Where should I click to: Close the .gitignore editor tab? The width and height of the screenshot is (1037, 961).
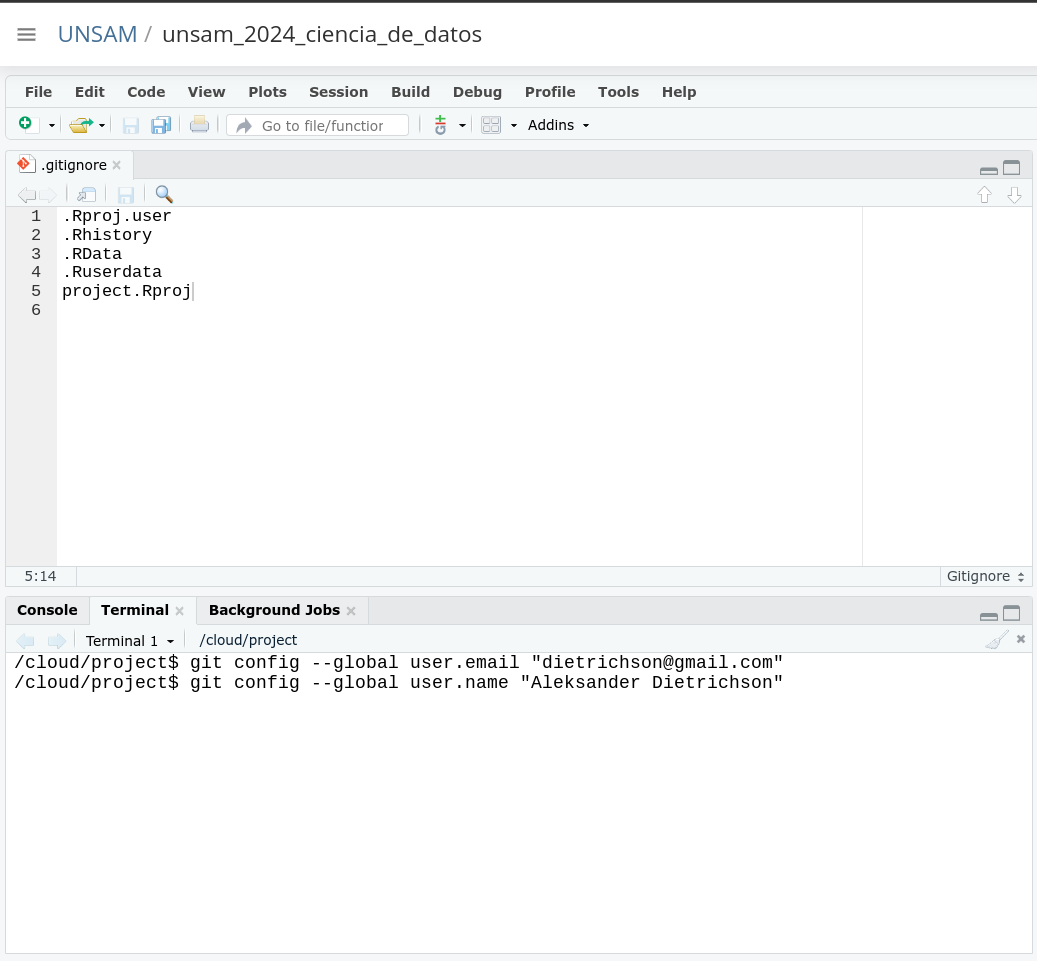pos(116,165)
